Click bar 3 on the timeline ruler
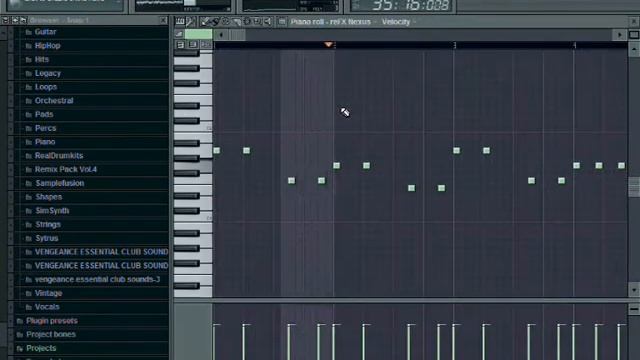This screenshot has height=360, width=640. point(454,45)
